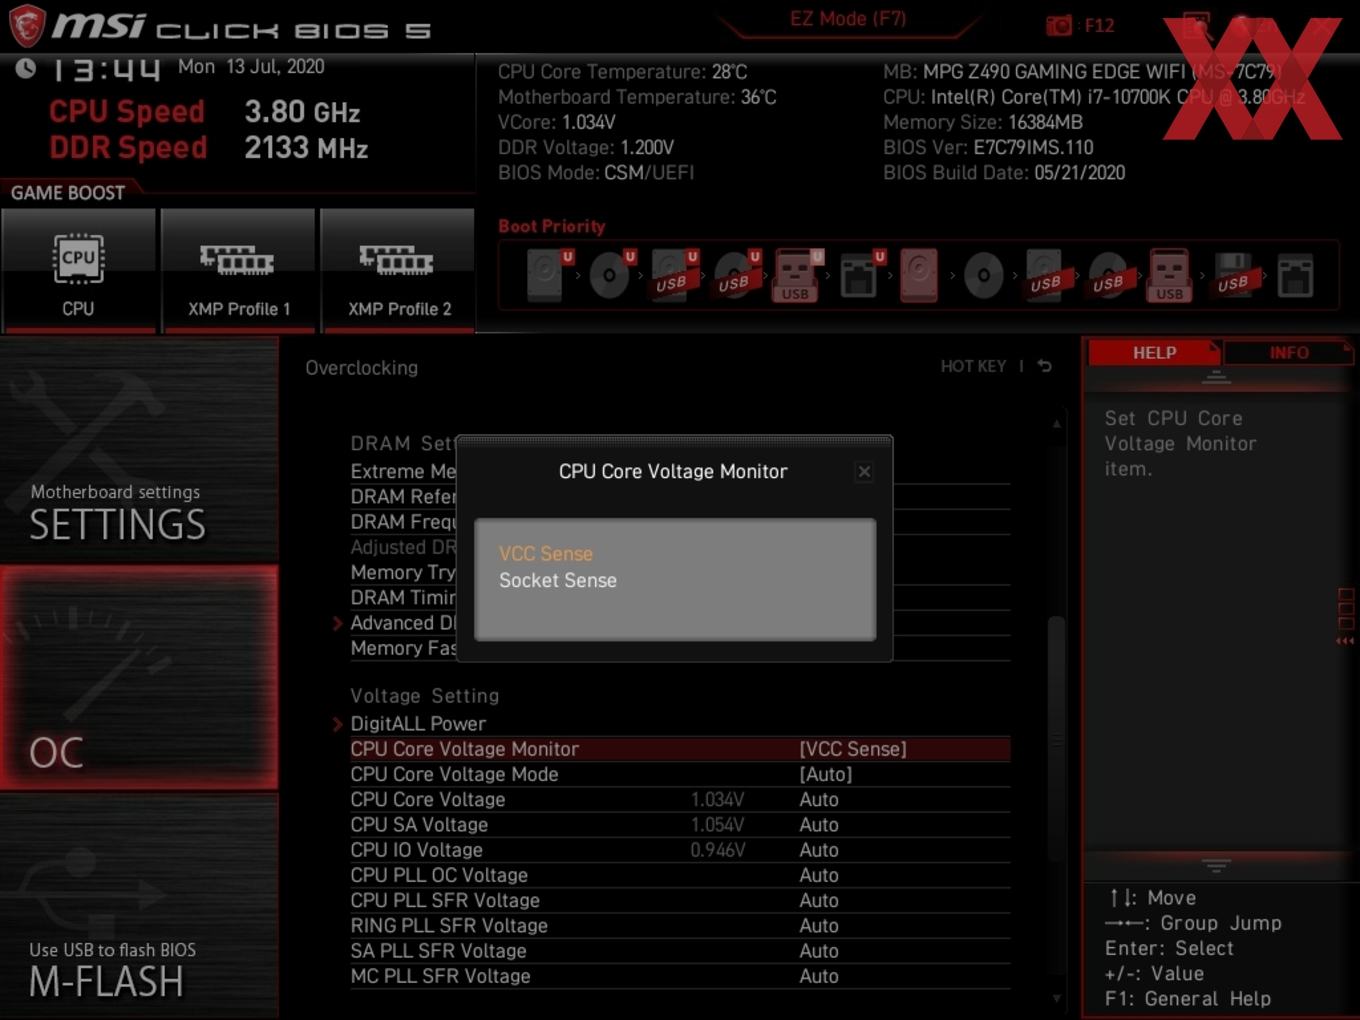Click the scroll-up arrow of settings list
Image resolution: width=1360 pixels, height=1020 pixels.
click(1057, 424)
